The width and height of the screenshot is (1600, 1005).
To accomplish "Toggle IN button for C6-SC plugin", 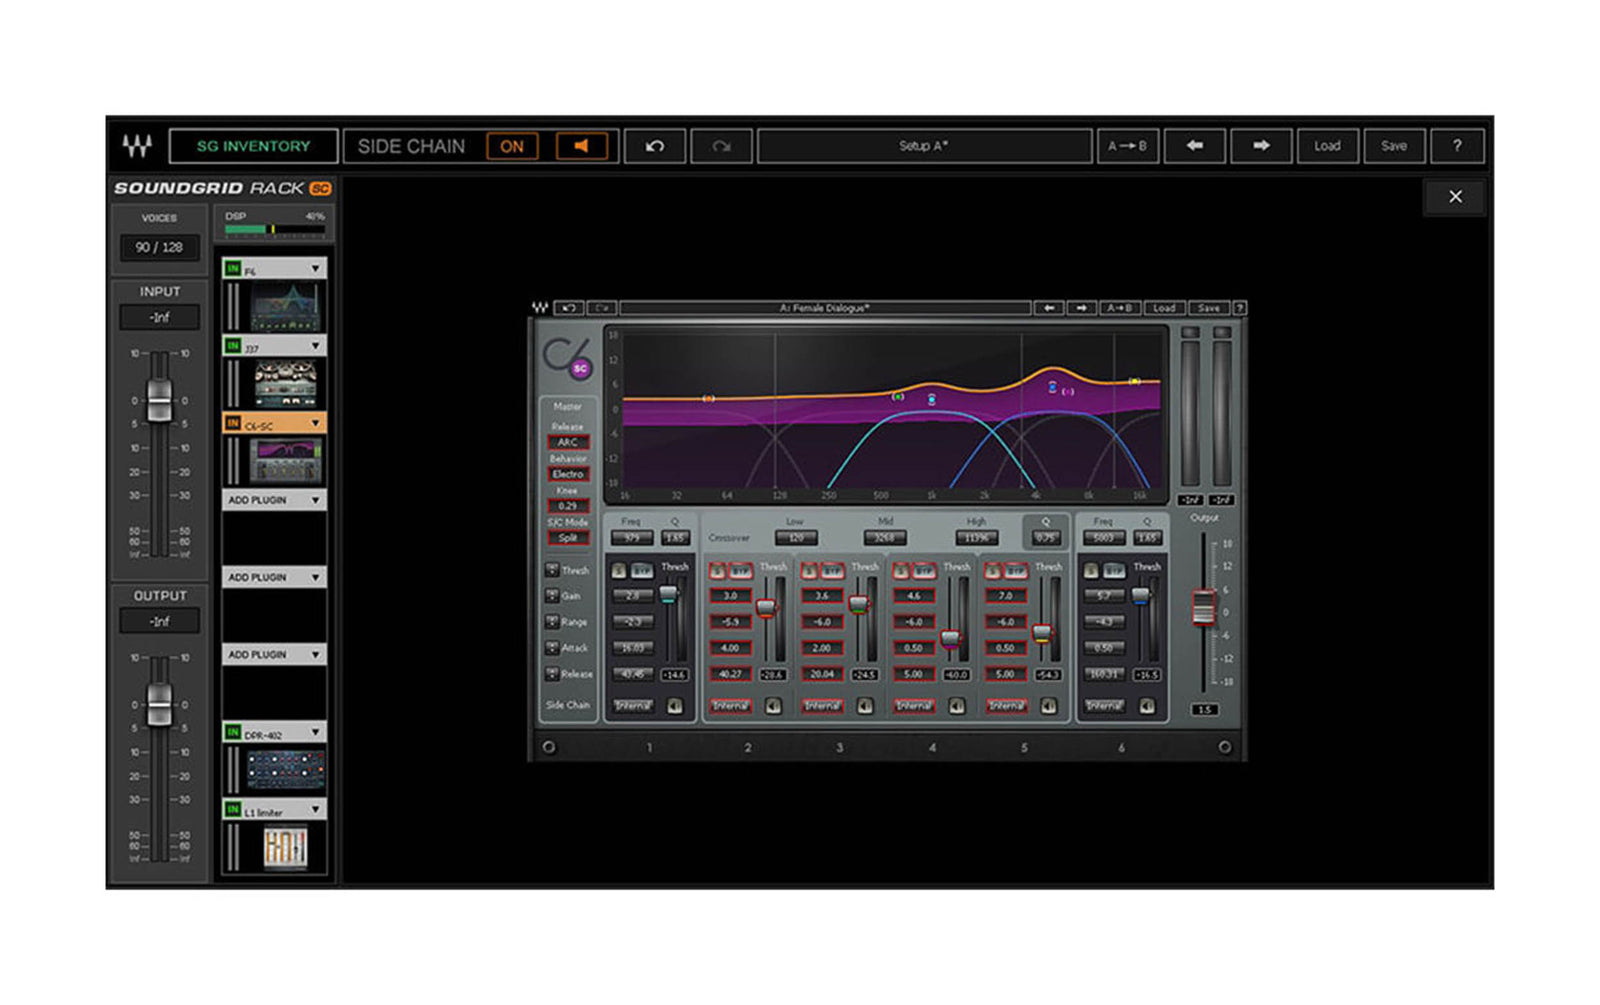I will pos(233,423).
